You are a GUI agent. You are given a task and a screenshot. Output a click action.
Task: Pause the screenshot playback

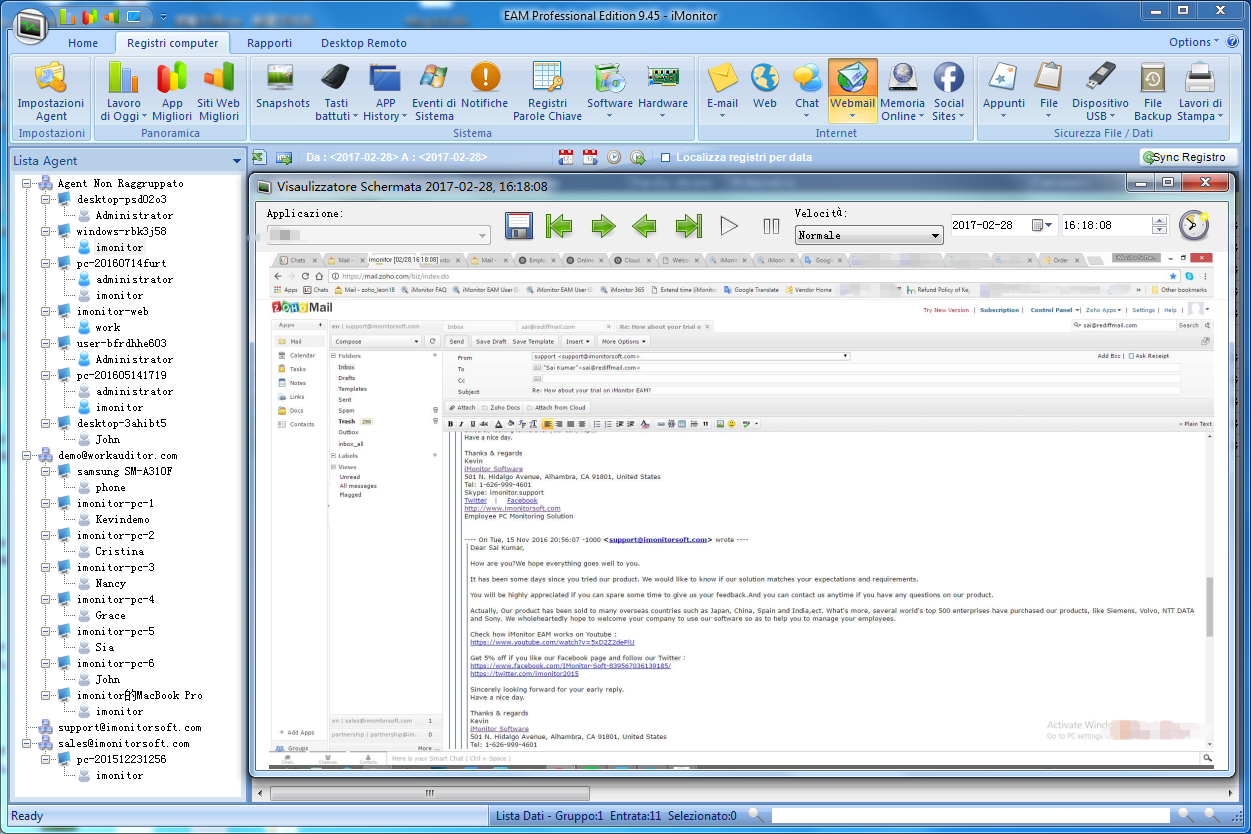771,226
